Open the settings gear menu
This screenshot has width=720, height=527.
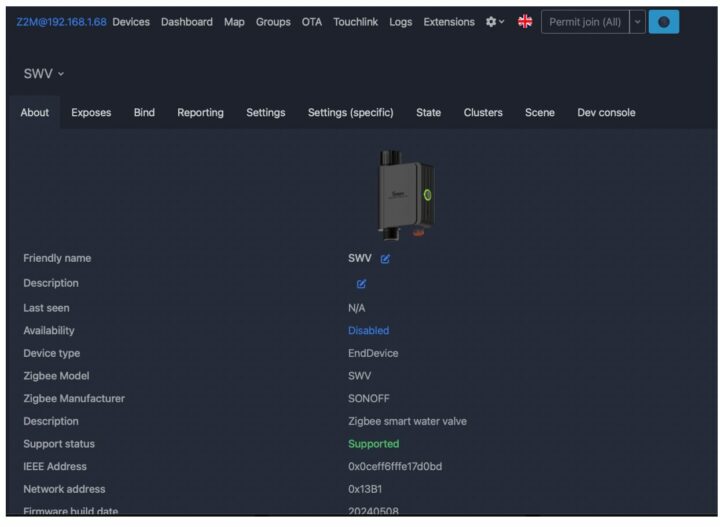[495, 22]
